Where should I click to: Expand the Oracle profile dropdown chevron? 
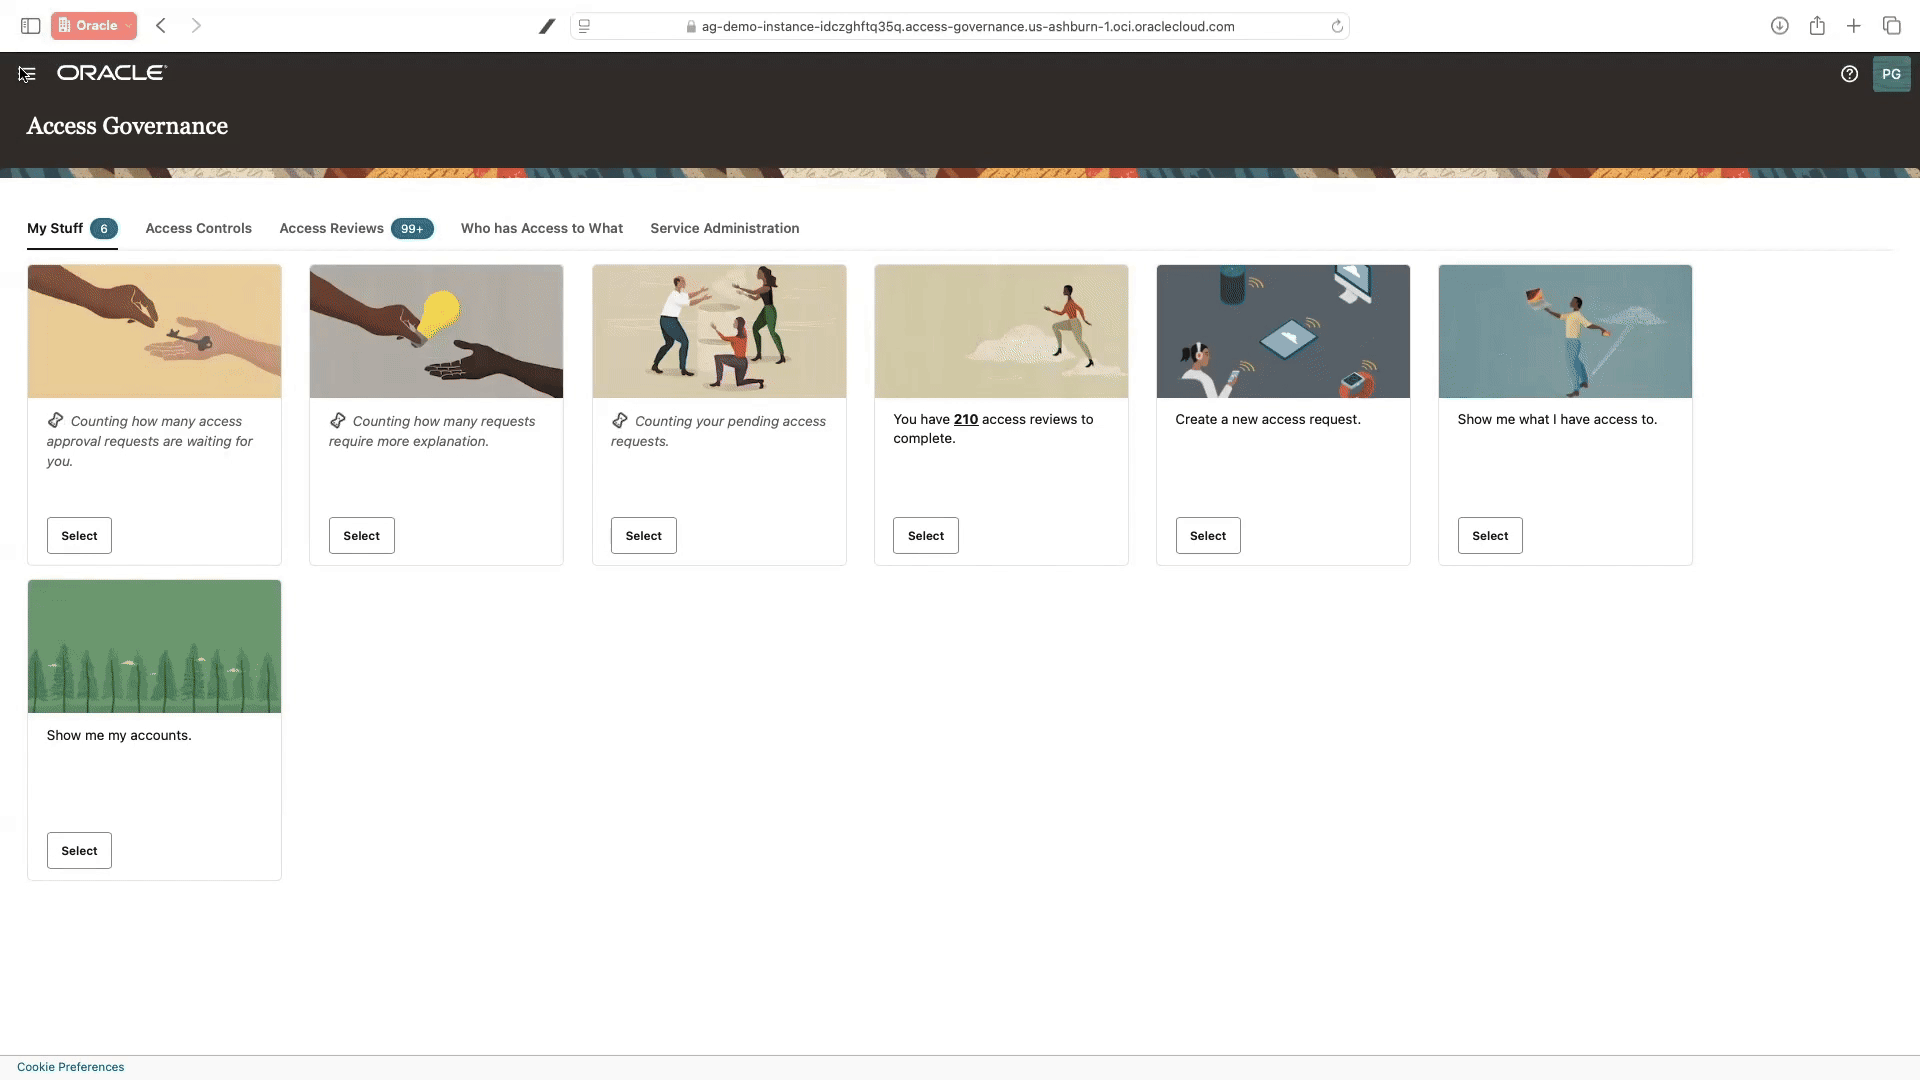pos(128,26)
